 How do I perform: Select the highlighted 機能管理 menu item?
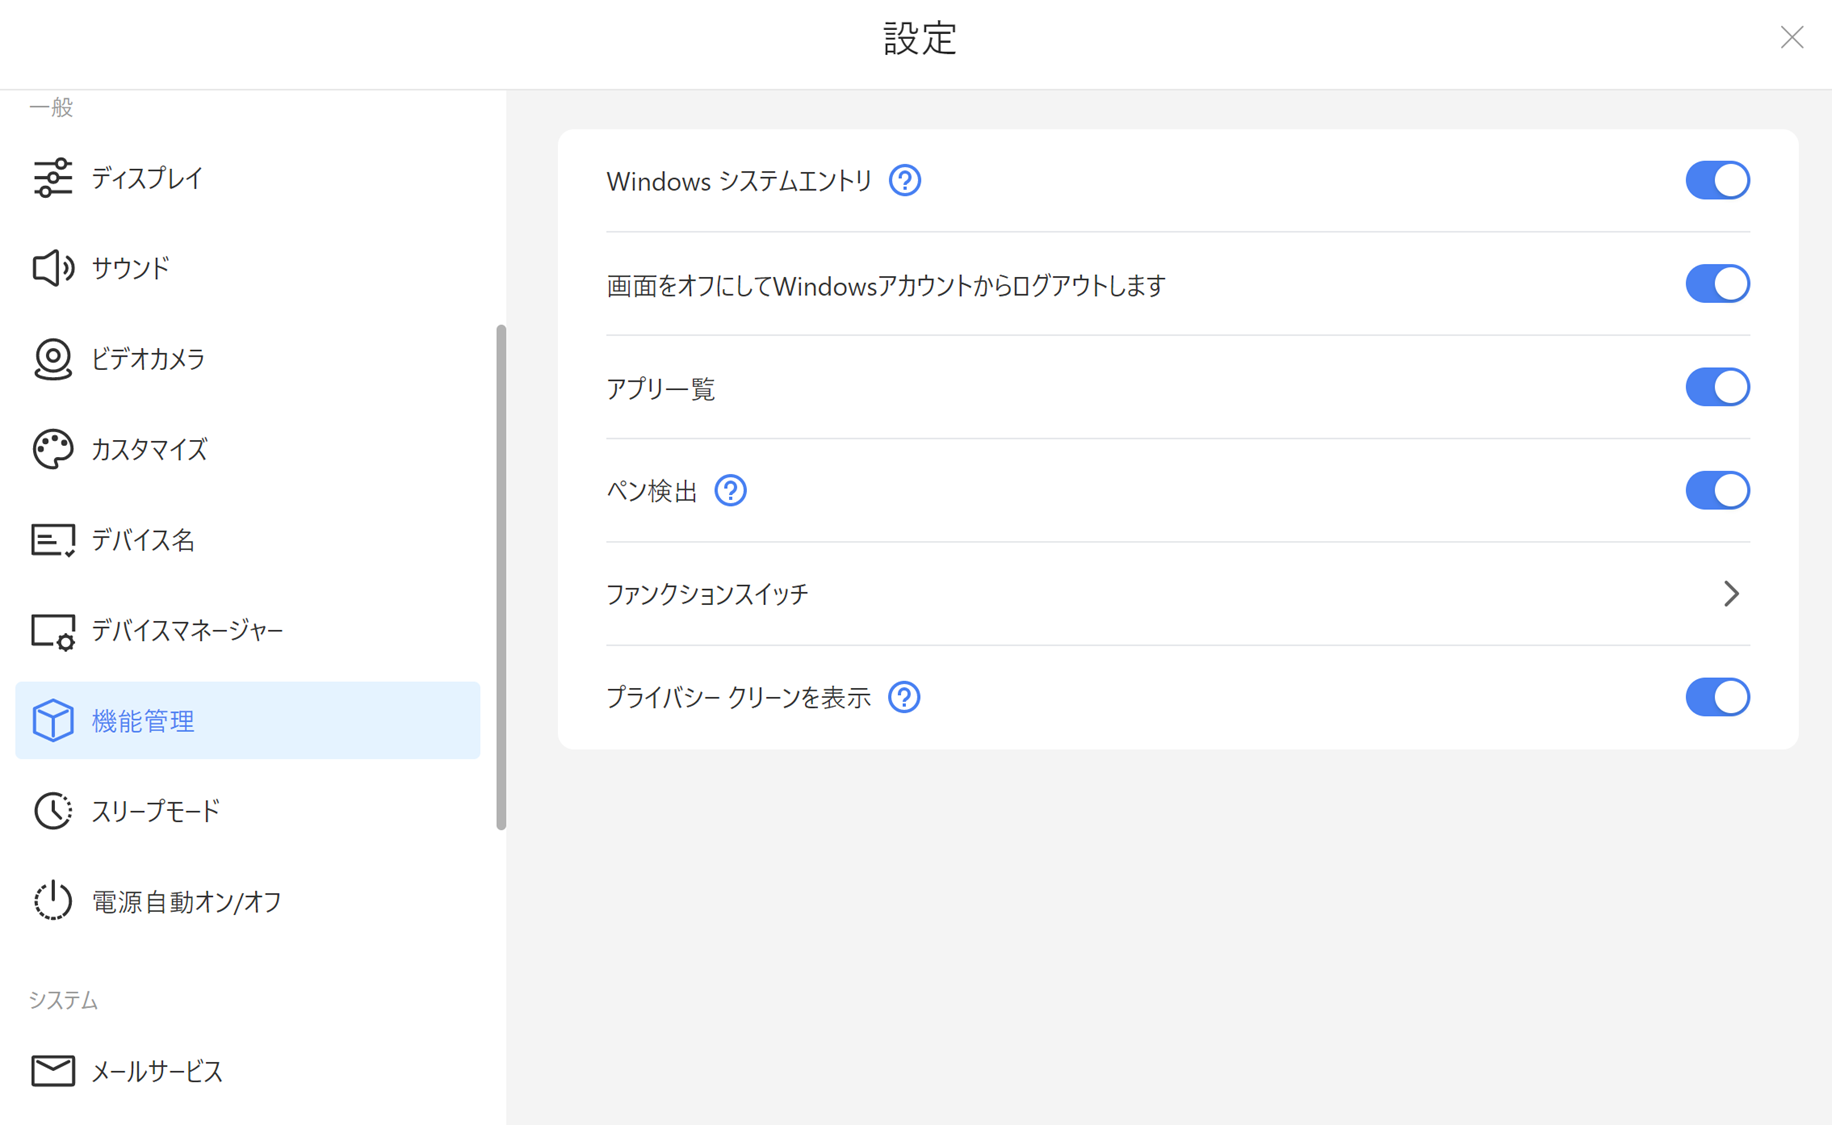pyautogui.click(x=247, y=721)
